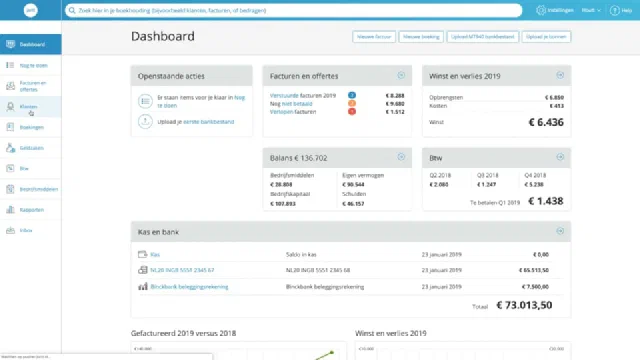Click the round logo in the header
Viewport: 640px width, 360px height.
pos(31,10)
